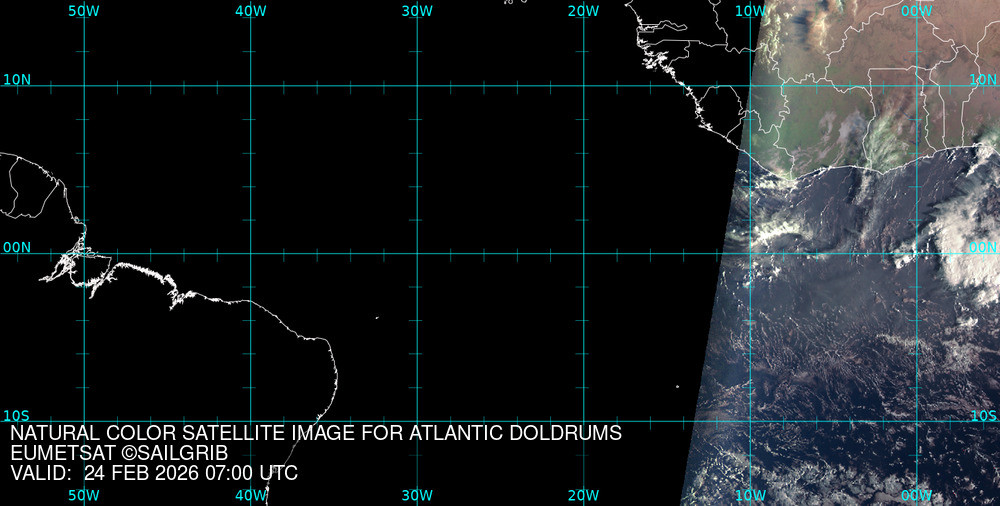
Task: Click the 30W longitude label along the top edge
Action: point(417,10)
